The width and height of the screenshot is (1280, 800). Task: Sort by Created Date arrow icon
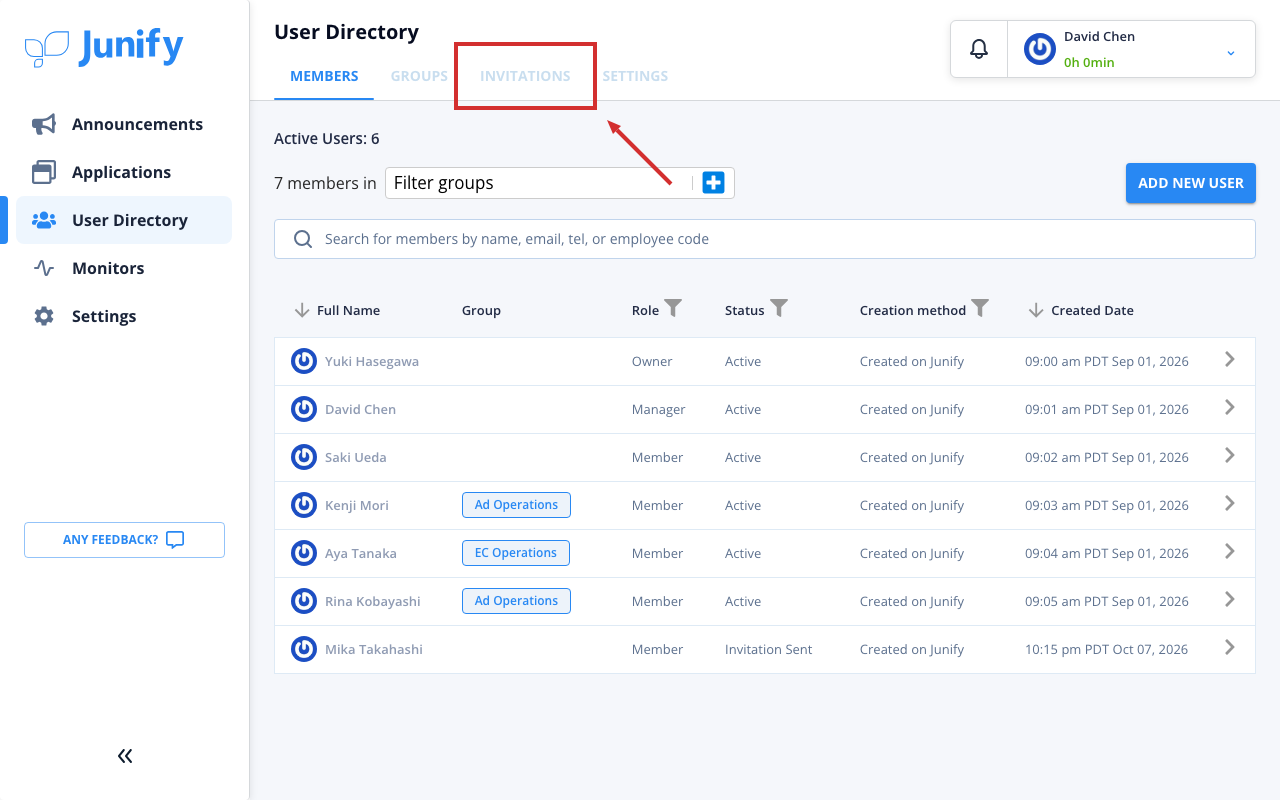1036,310
